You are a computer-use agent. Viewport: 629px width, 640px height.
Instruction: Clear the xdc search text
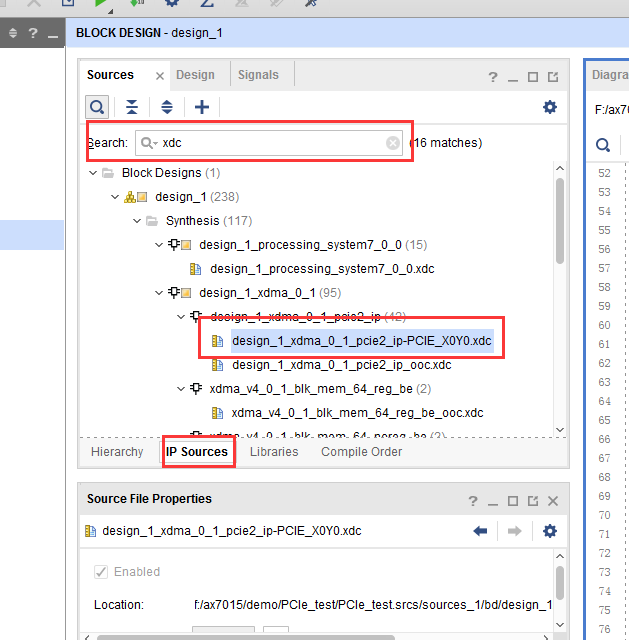click(393, 143)
